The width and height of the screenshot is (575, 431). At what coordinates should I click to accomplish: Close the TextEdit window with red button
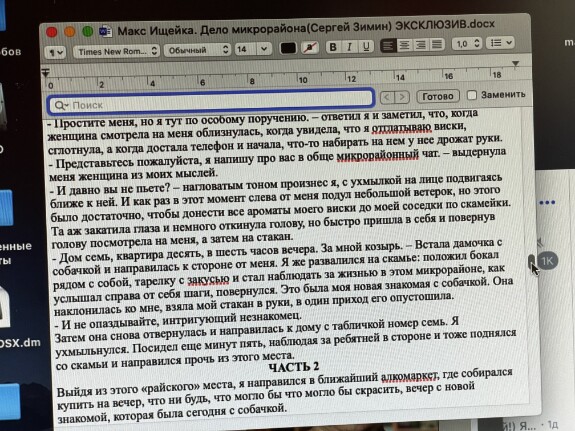coord(52,33)
